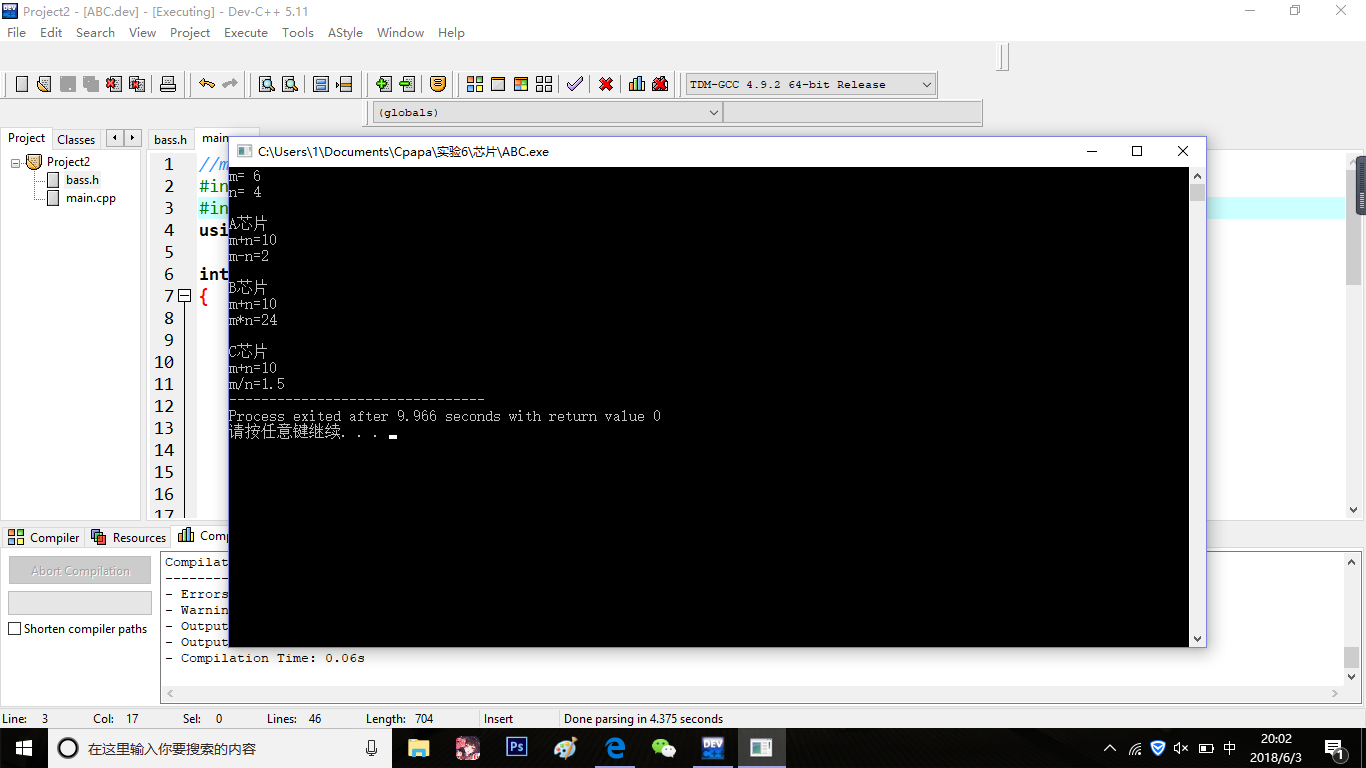This screenshot has width=1366, height=768.
Task: Click the Syntax Check checkmark icon
Action: 574,84
